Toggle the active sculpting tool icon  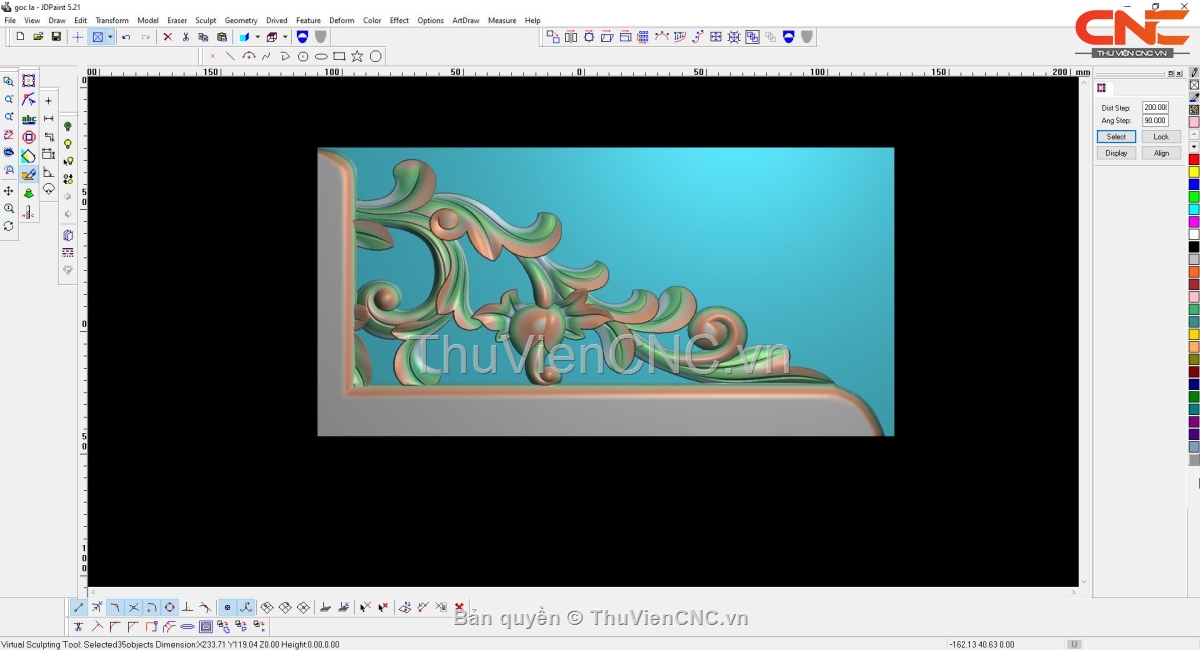(29, 174)
